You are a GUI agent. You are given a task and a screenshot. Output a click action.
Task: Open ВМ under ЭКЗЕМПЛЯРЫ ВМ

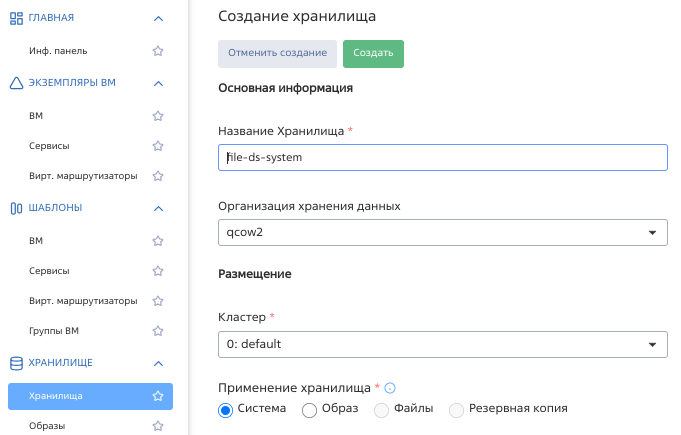(x=36, y=116)
